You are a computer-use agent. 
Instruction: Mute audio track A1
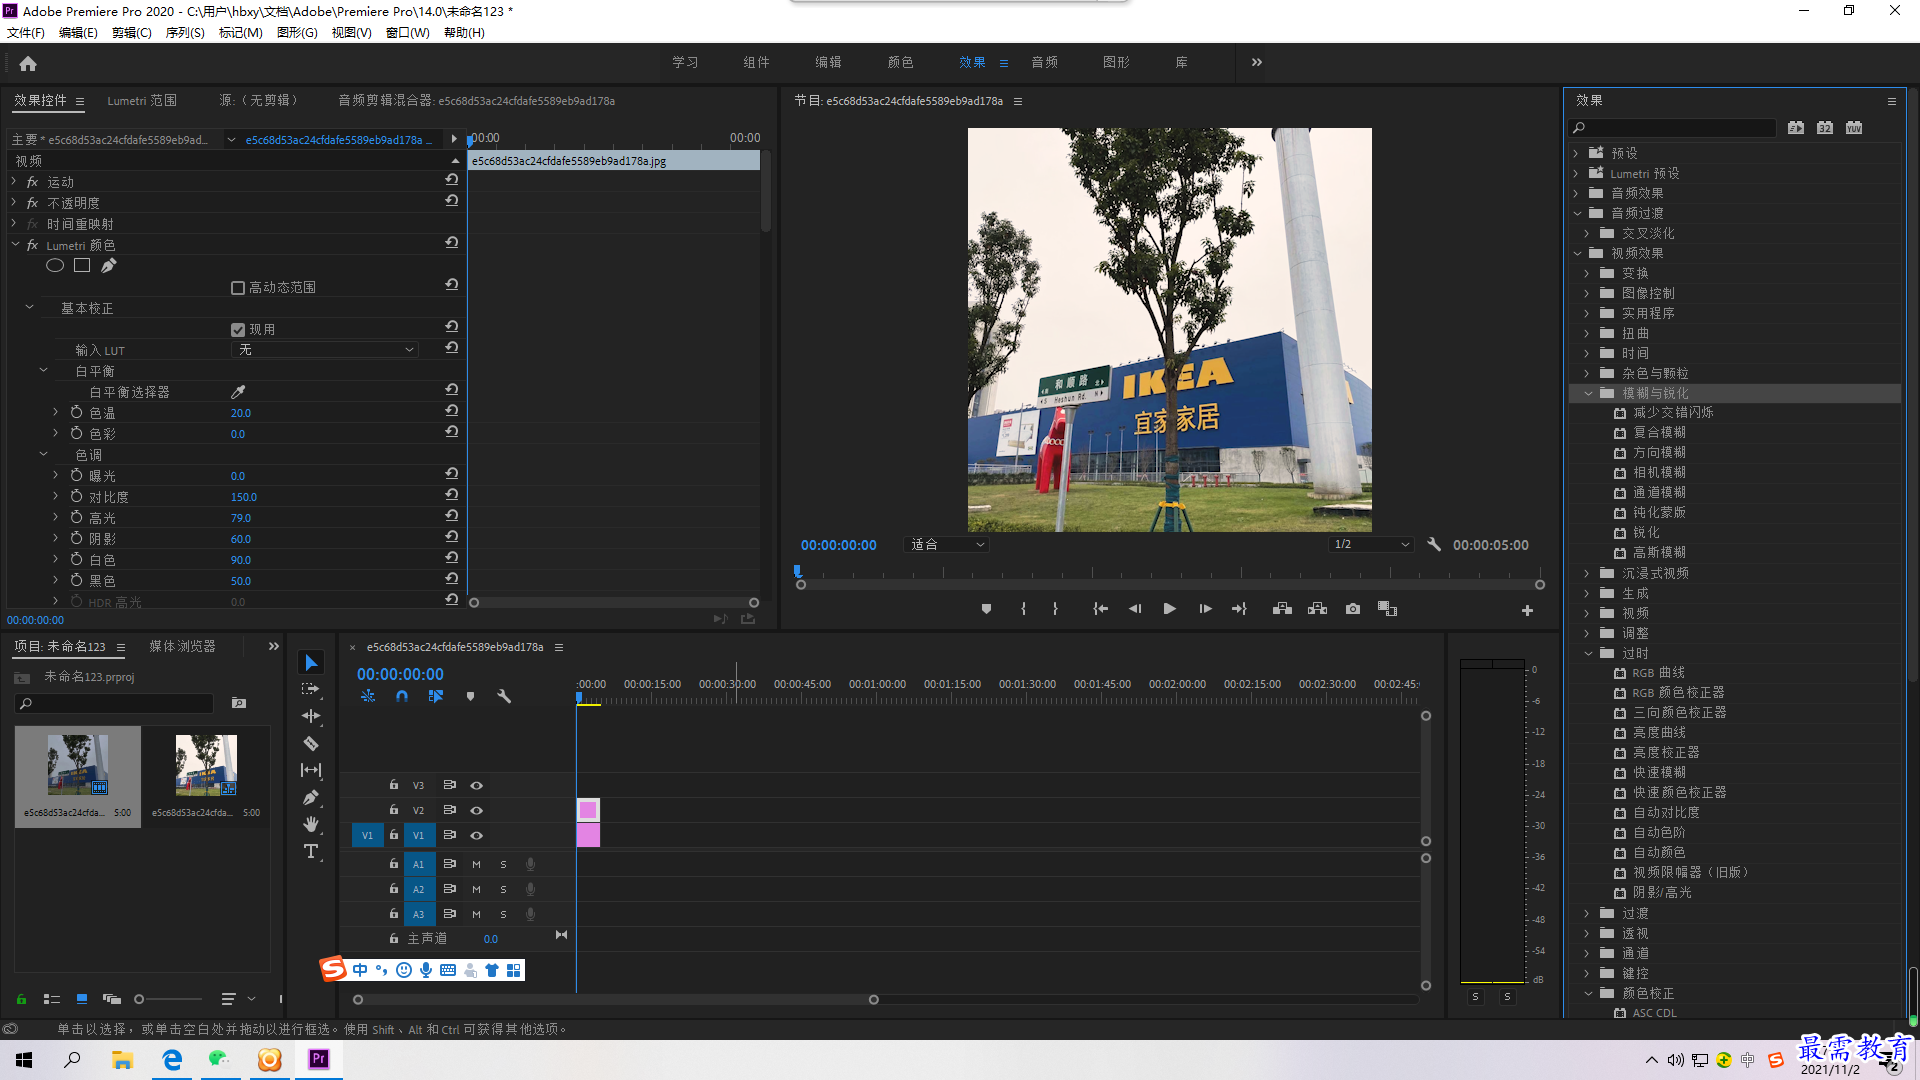pos(476,864)
